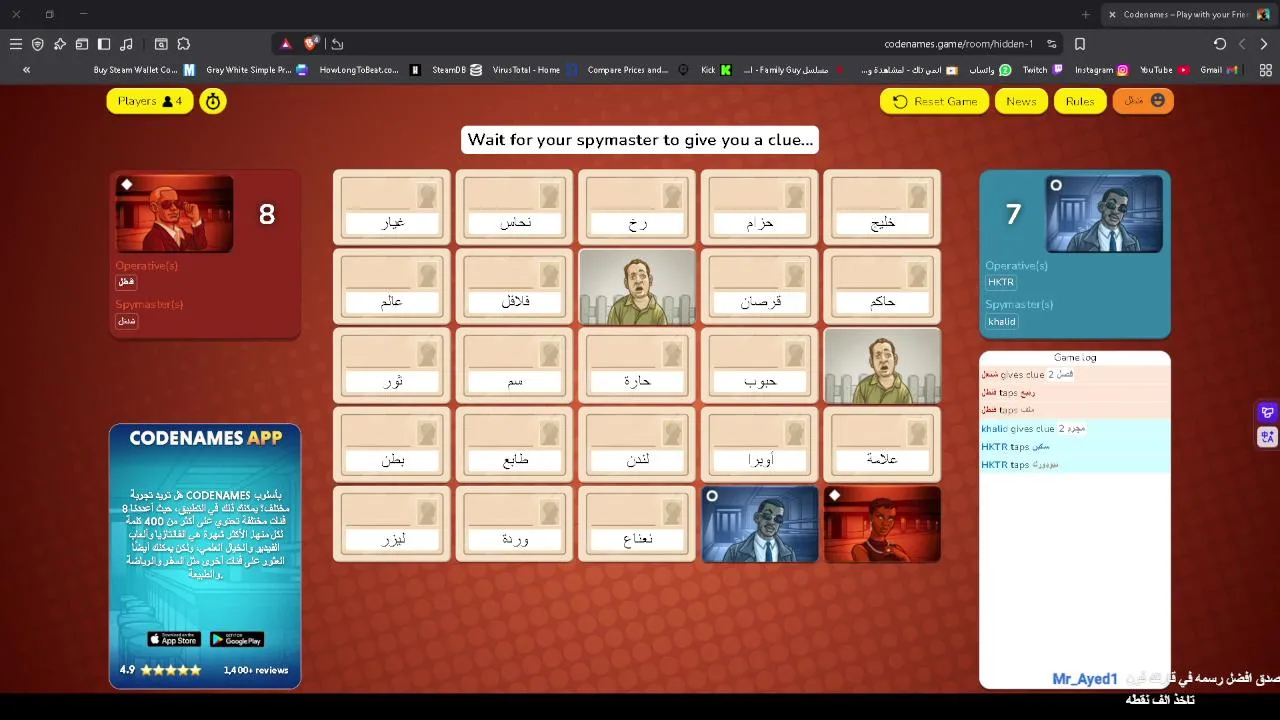Open the orange nickname menu button

pyautogui.click(x=1143, y=101)
